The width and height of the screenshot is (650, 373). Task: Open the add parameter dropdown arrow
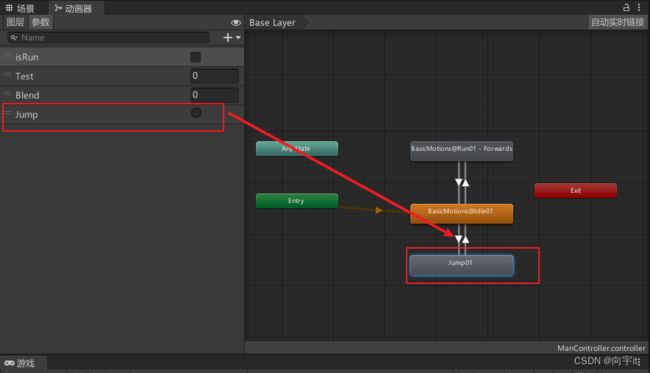coord(238,37)
